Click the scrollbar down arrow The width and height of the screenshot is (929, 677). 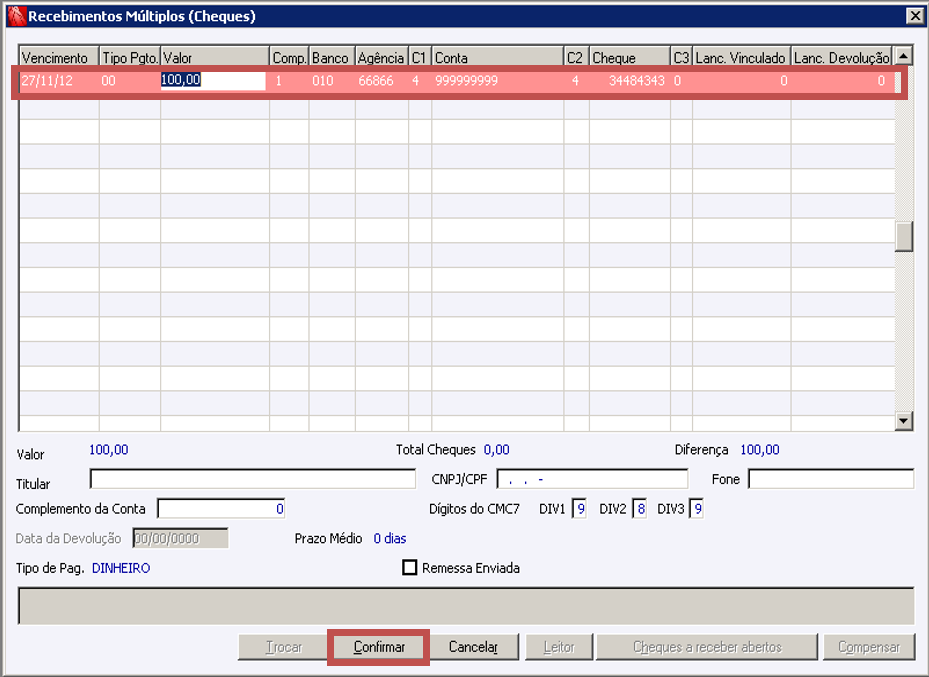[903, 421]
